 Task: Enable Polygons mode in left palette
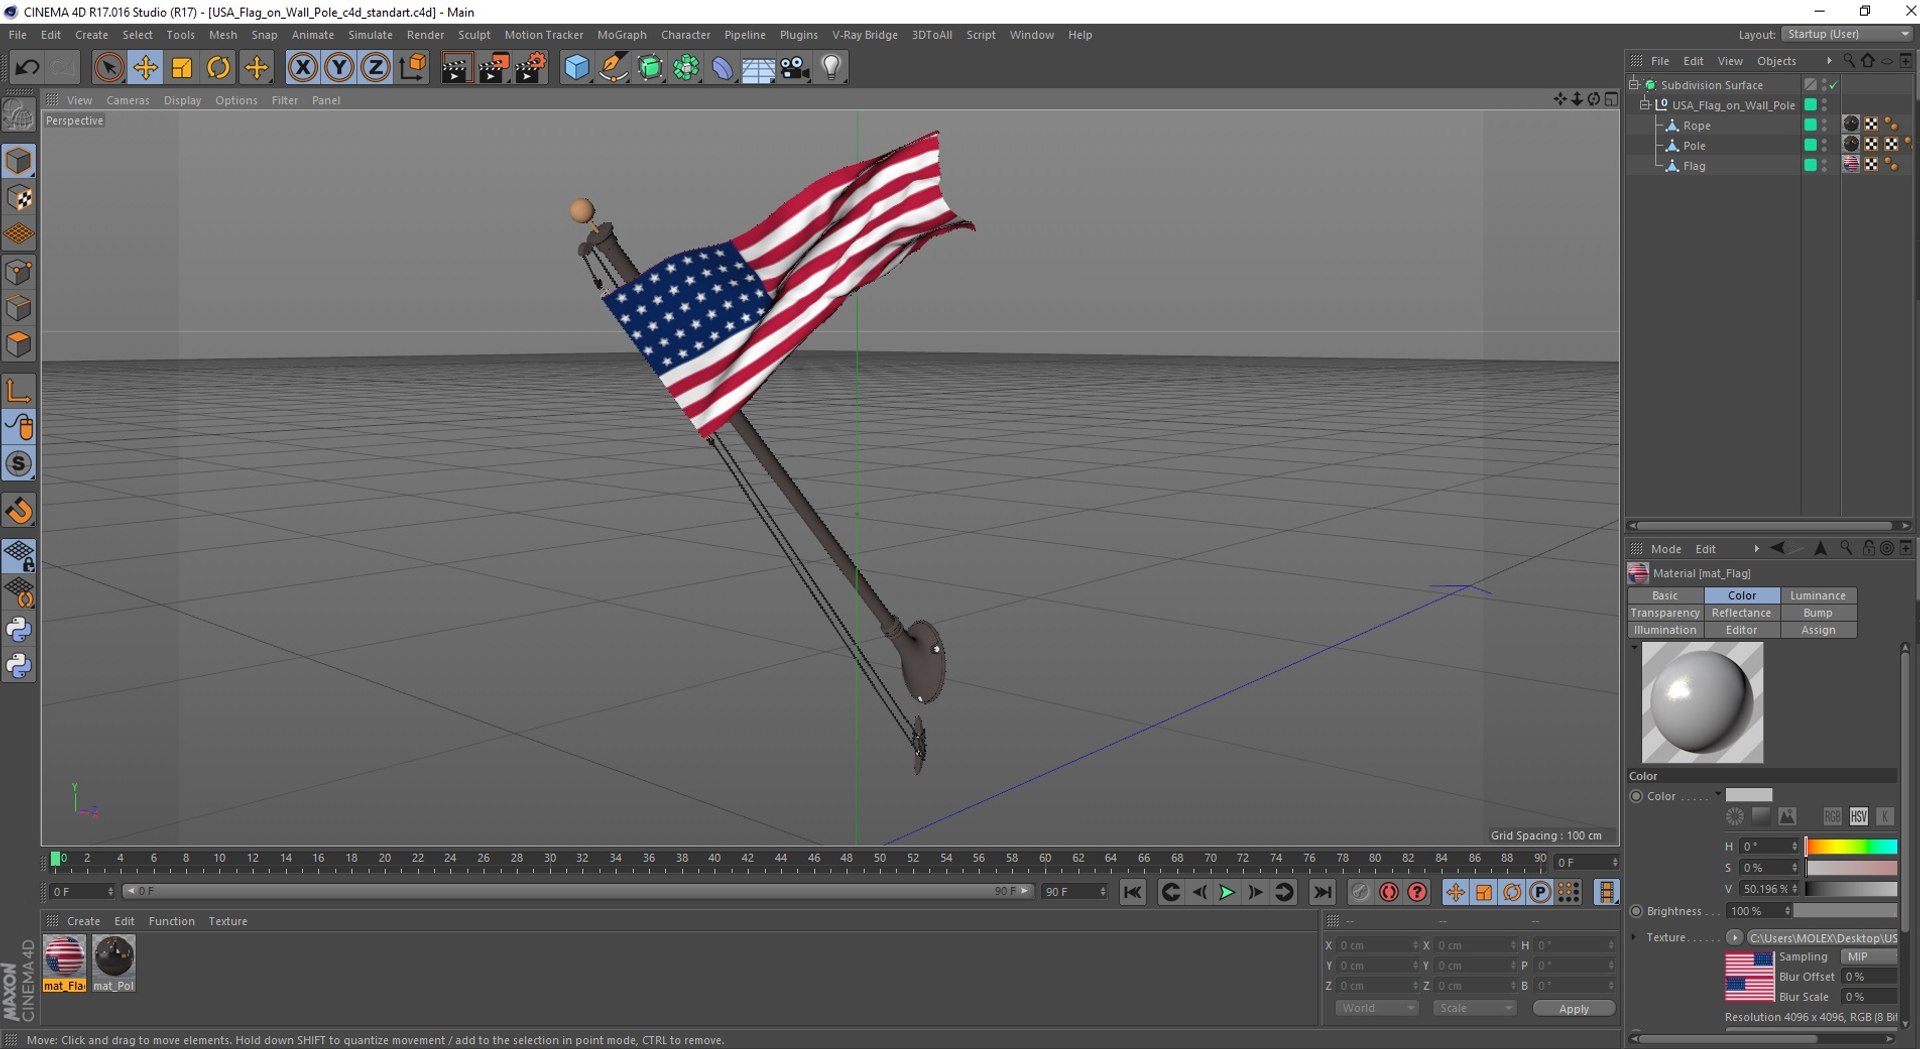[x=19, y=344]
